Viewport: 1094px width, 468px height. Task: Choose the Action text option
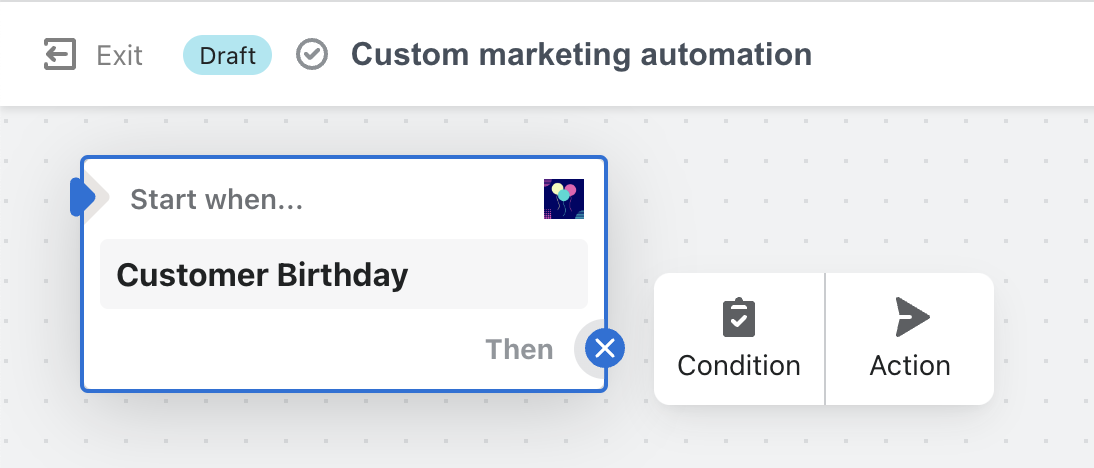910,365
